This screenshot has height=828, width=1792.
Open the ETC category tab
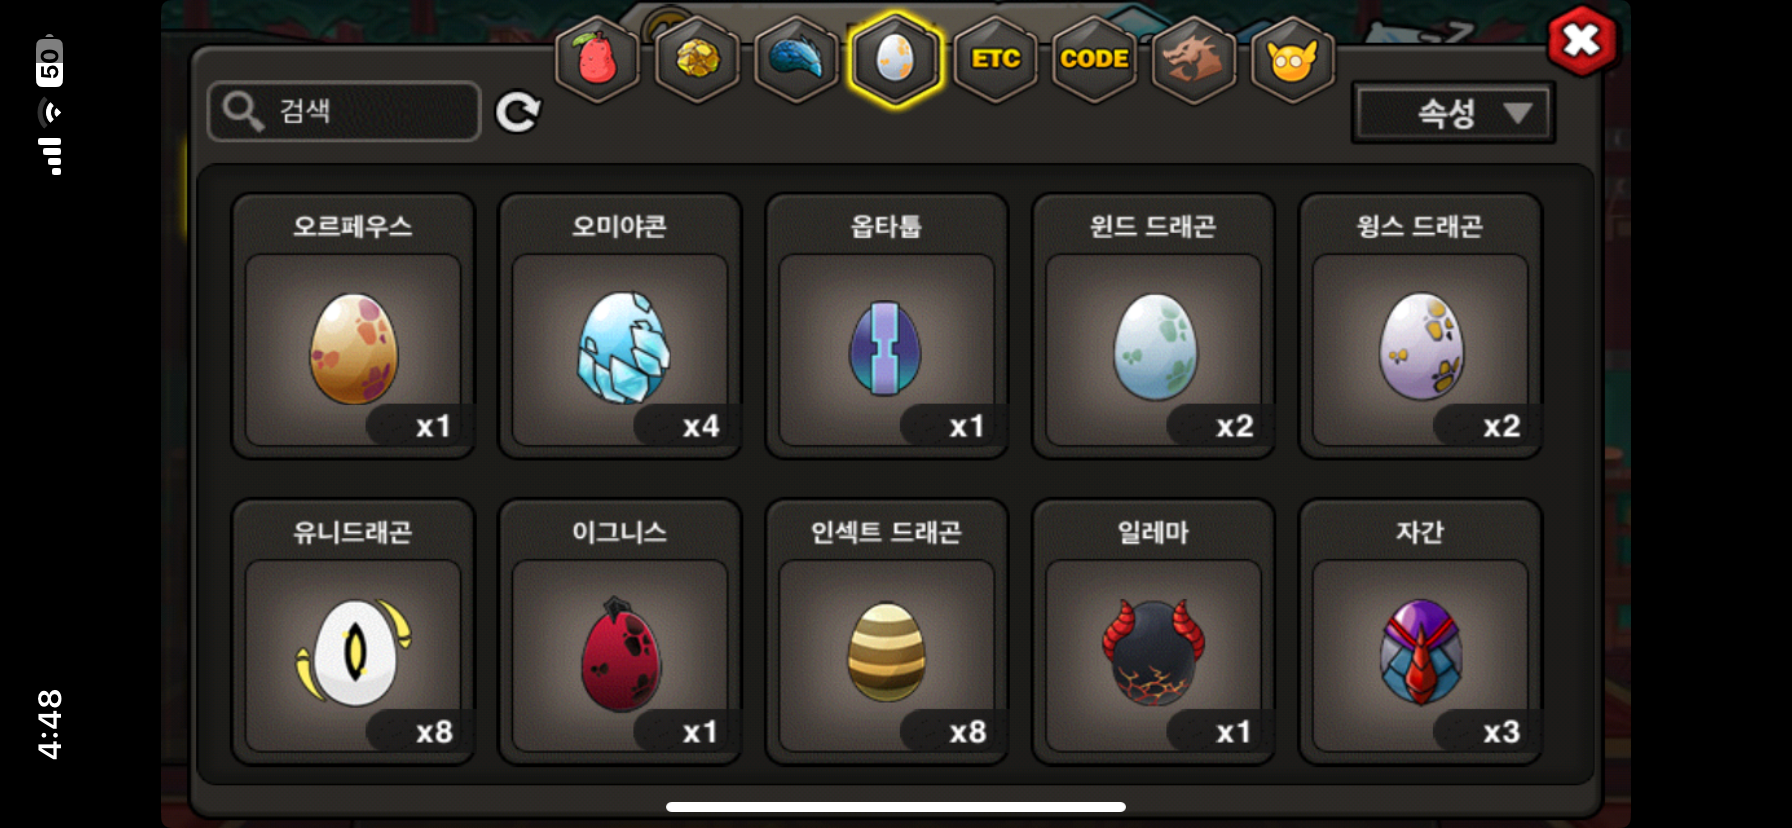(995, 59)
